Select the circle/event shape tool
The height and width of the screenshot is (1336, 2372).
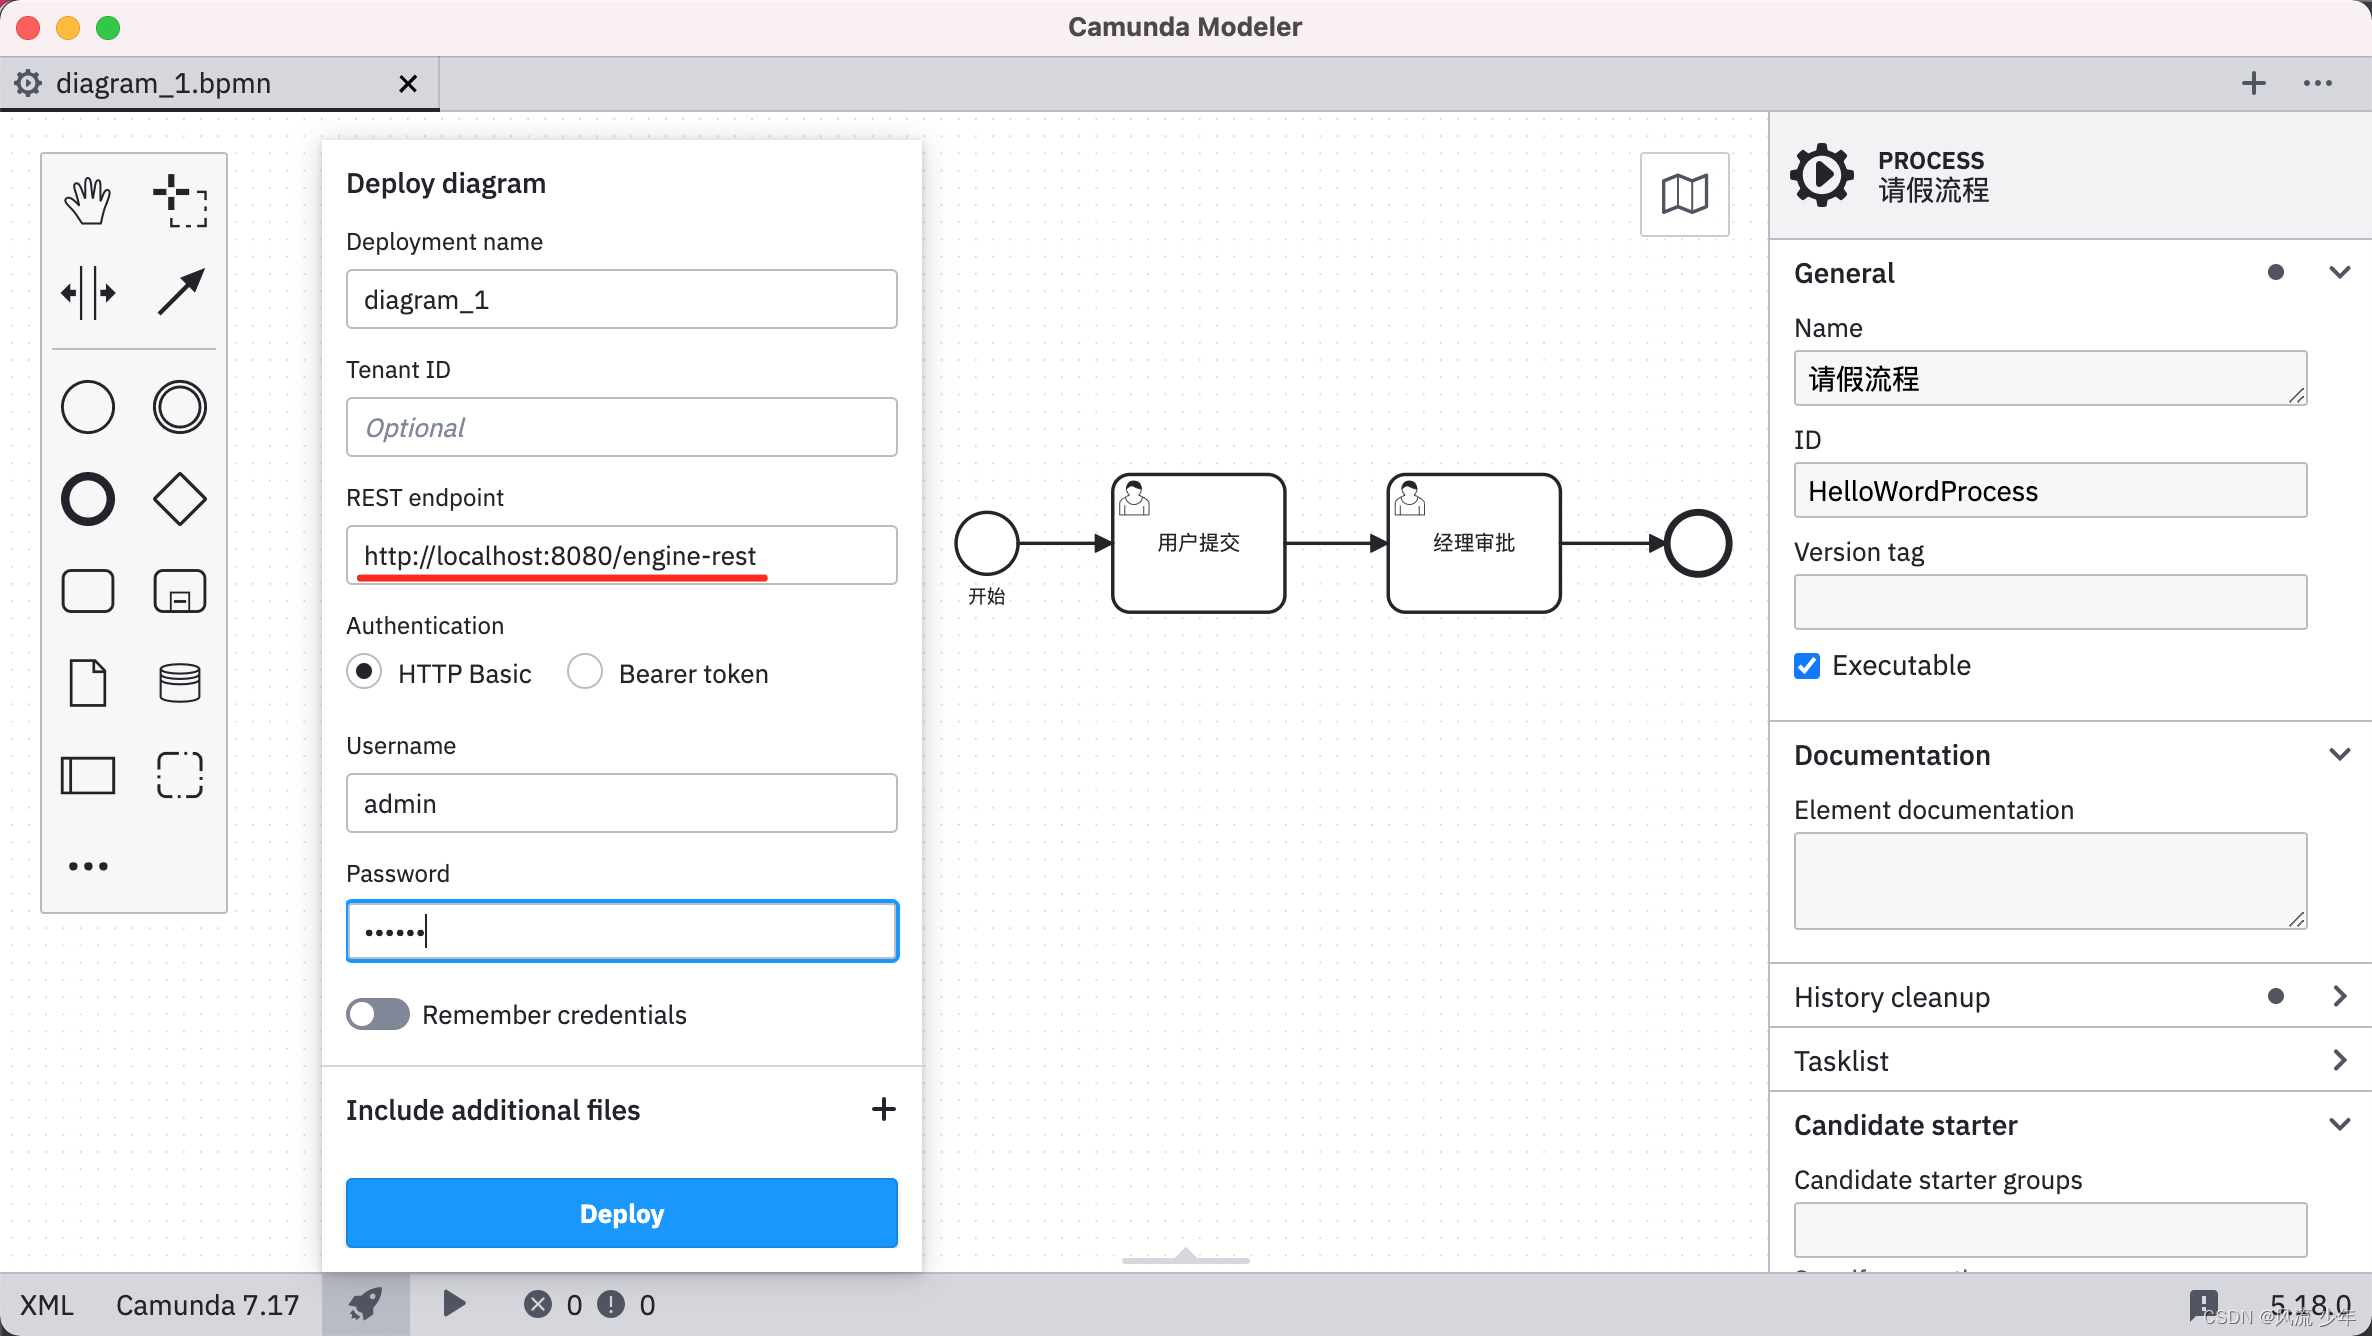point(88,404)
